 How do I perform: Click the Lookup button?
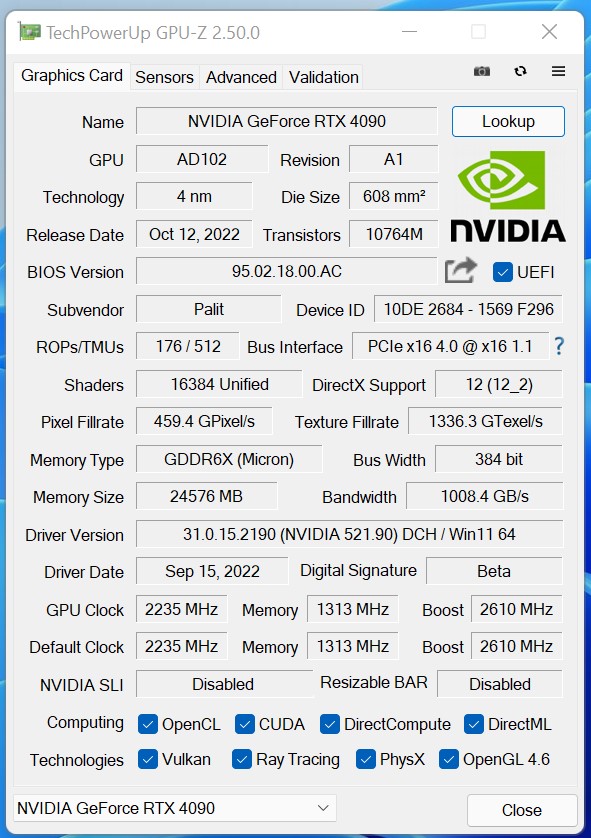(x=508, y=121)
